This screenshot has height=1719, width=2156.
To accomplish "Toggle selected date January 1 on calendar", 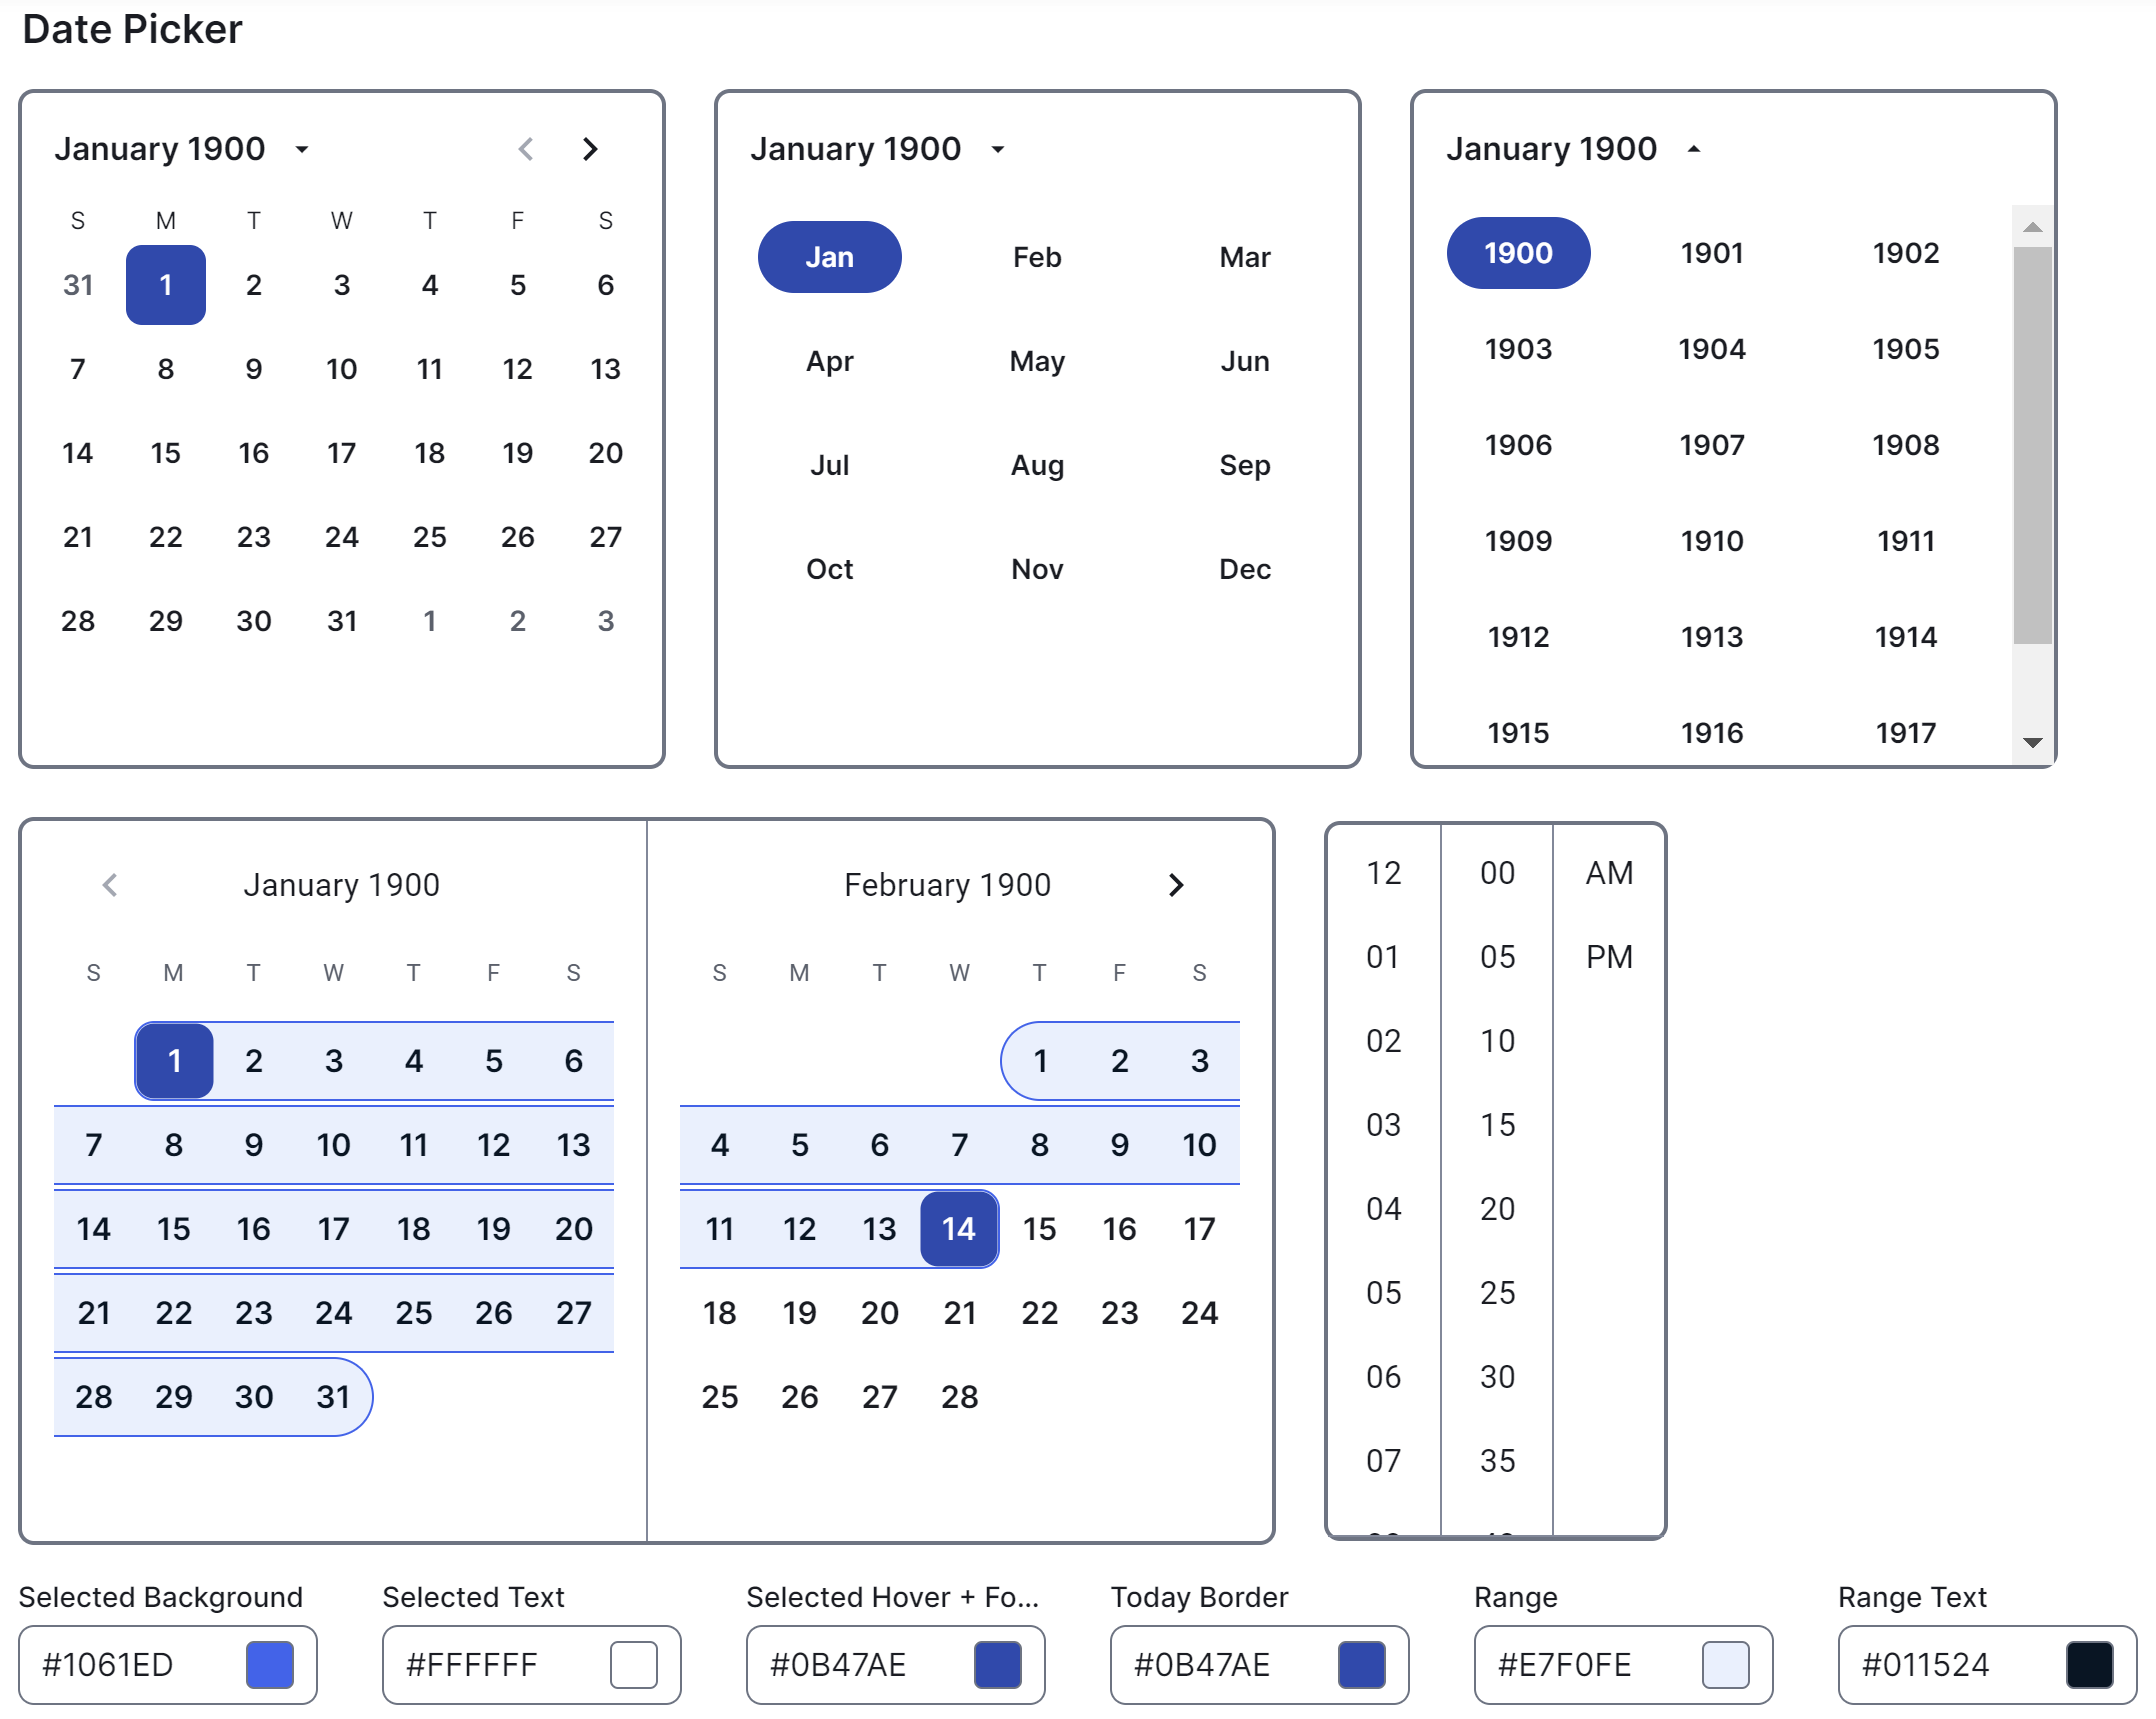I will [165, 284].
